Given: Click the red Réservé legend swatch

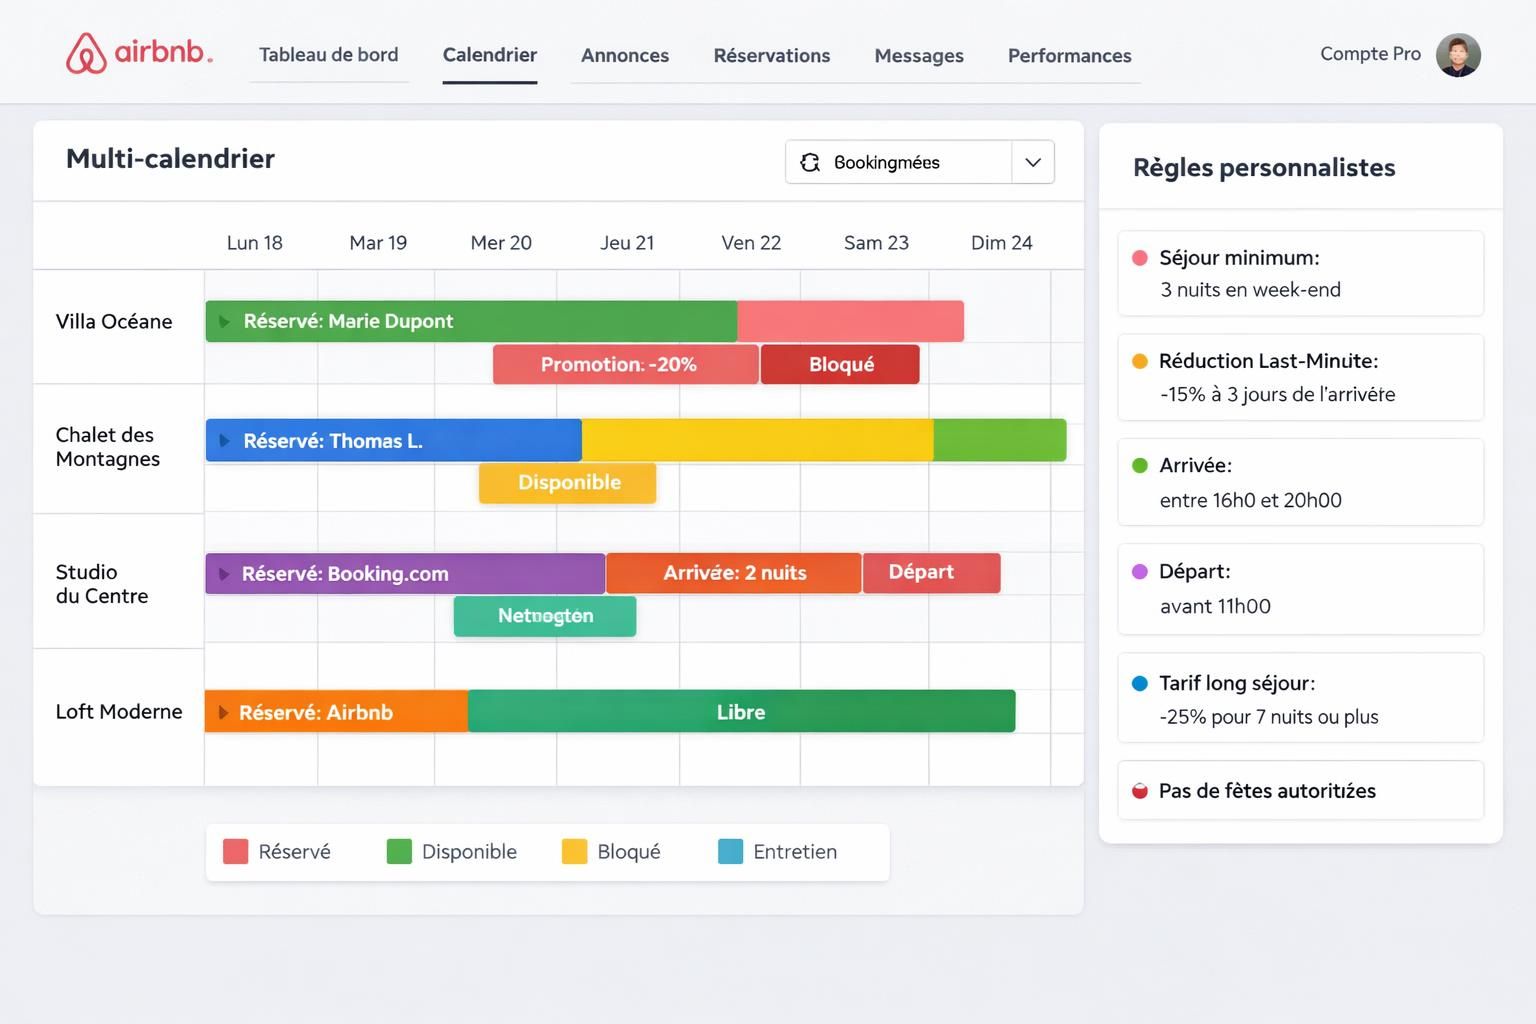Looking at the screenshot, I should tap(235, 852).
